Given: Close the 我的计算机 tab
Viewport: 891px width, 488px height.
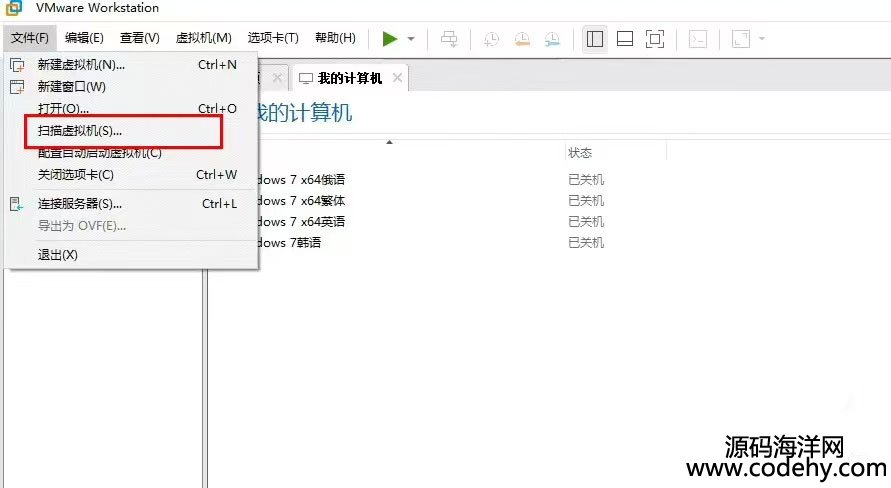Looking at the screenshot, I should coord(397,77).
